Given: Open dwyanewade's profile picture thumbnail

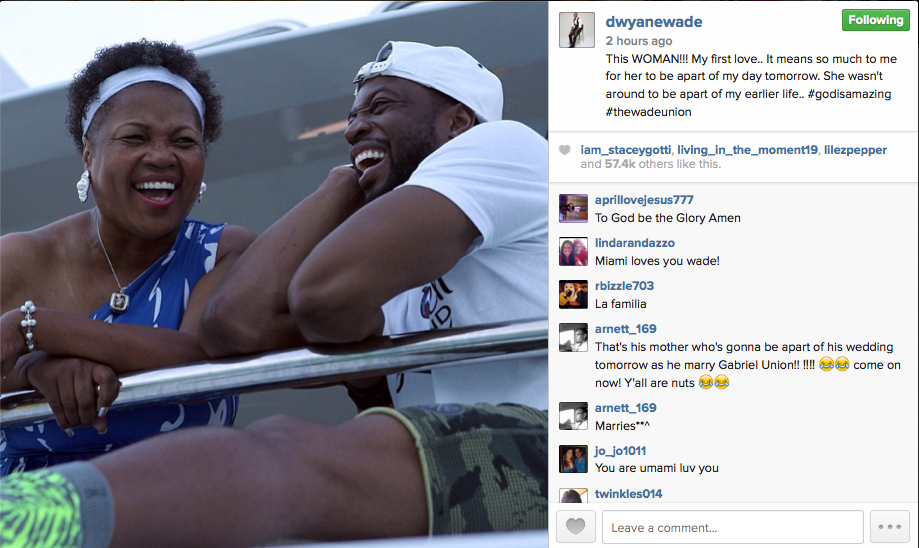Looking at the screenshot, I should [x=577, y=30].
